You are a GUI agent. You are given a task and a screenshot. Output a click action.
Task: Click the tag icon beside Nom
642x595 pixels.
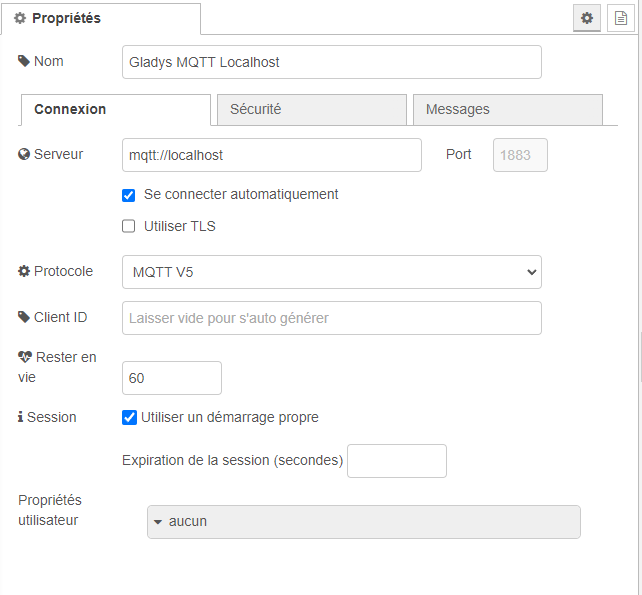pos(24,61)
